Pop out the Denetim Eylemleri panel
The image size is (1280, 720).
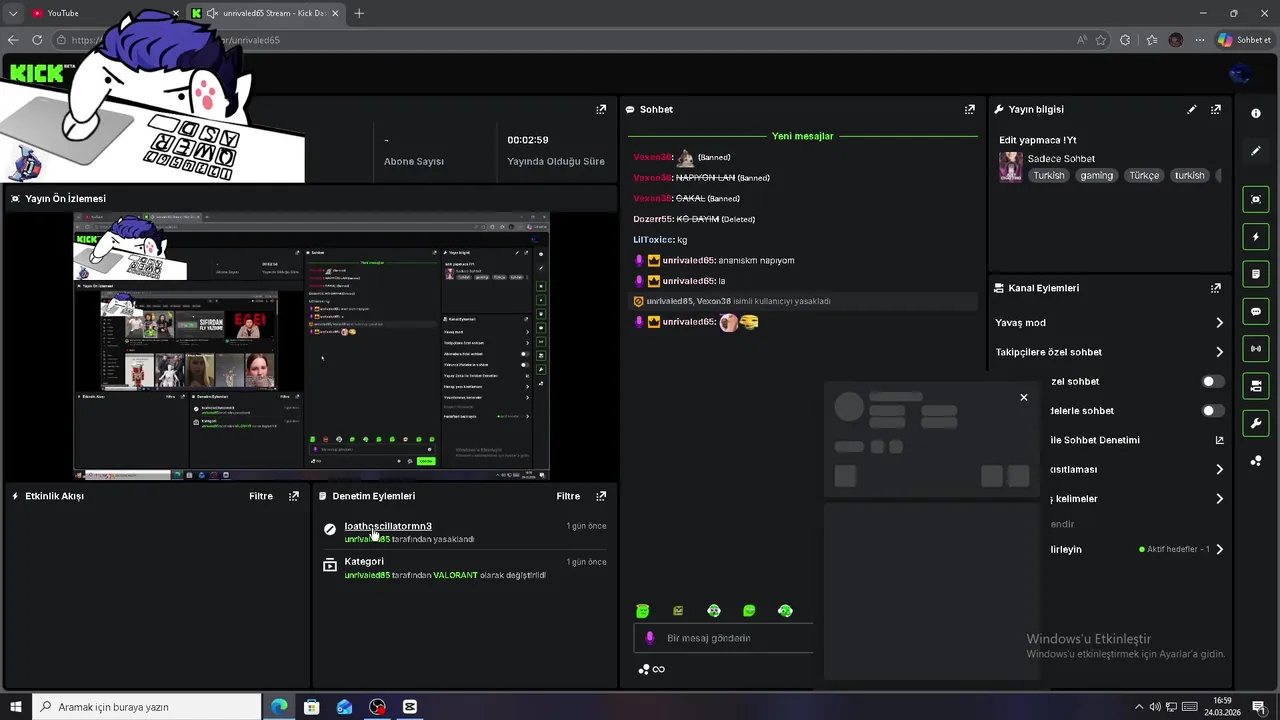click(x=601, y=496)
